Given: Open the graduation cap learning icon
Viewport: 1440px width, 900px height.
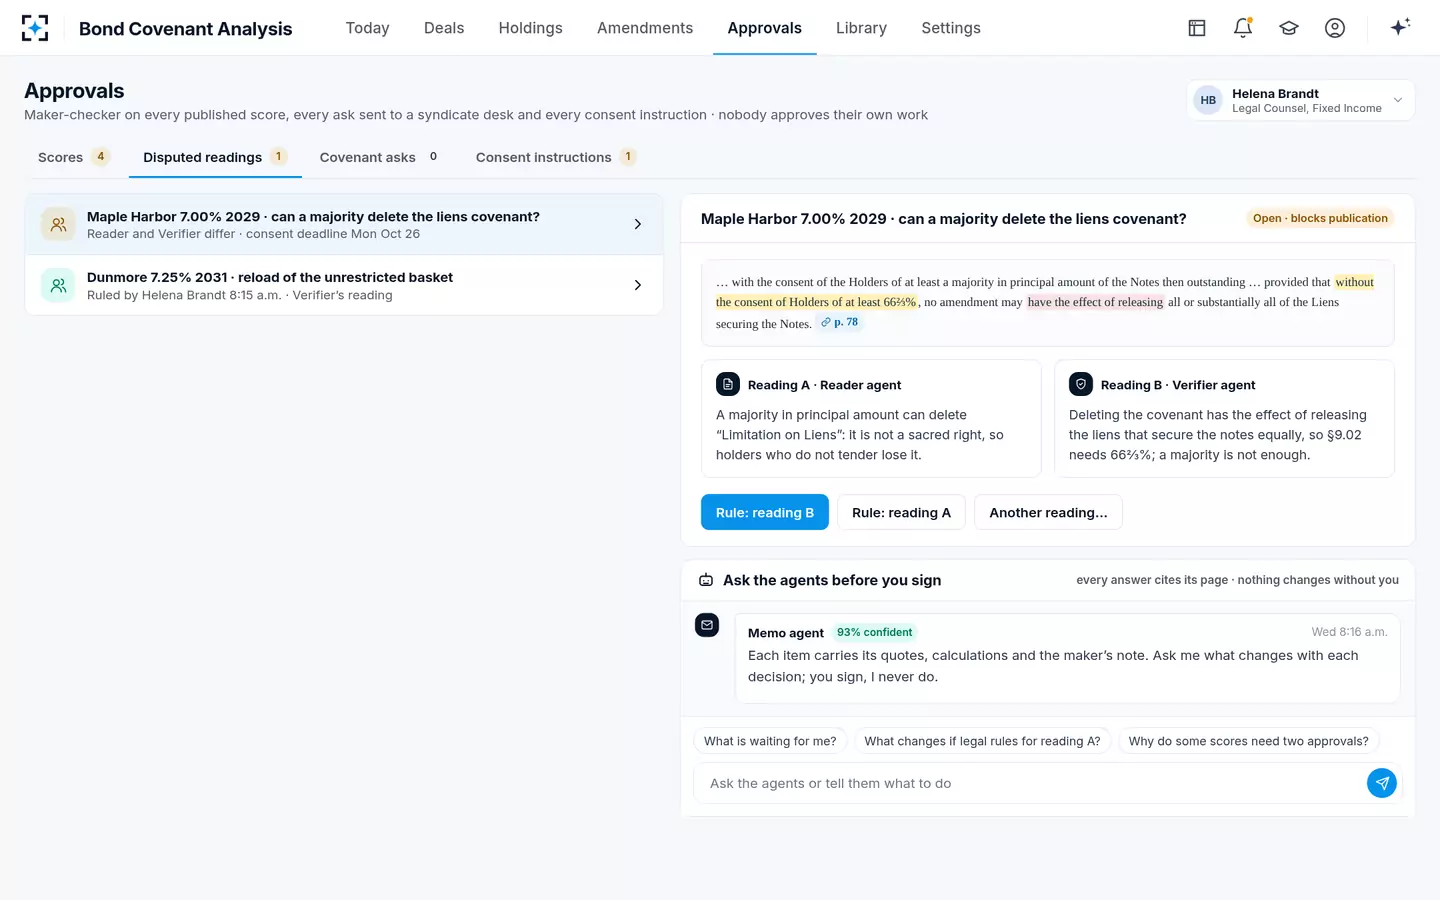Looking at the screenshot, I should [1289, 28].
